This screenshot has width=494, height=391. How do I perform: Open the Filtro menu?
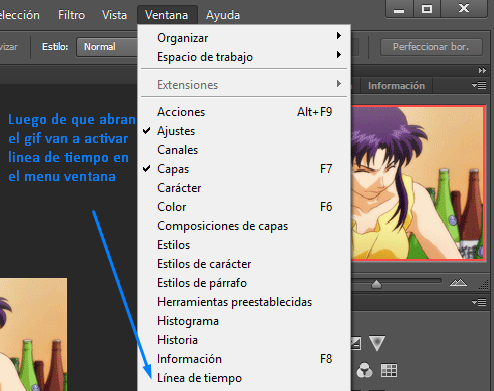coord(71,15)
